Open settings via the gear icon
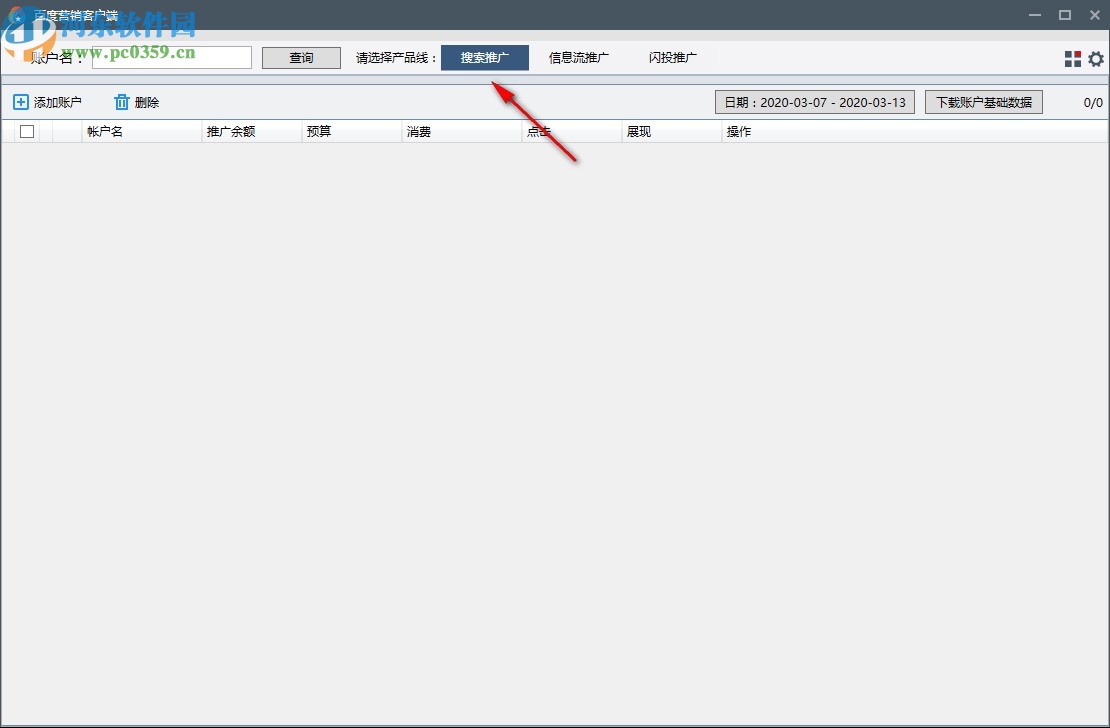Viewport: 1110px width, 728px height. (x=1096, y=59)
